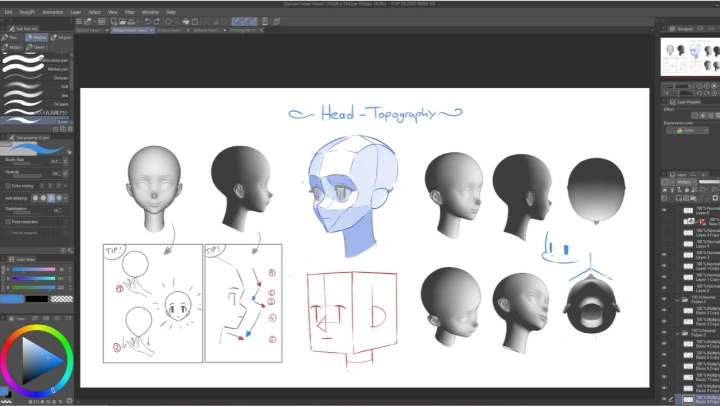Screen dimensions: 720x406
Task: Enable the Post correction checkbox
Action: pos(8,221)
